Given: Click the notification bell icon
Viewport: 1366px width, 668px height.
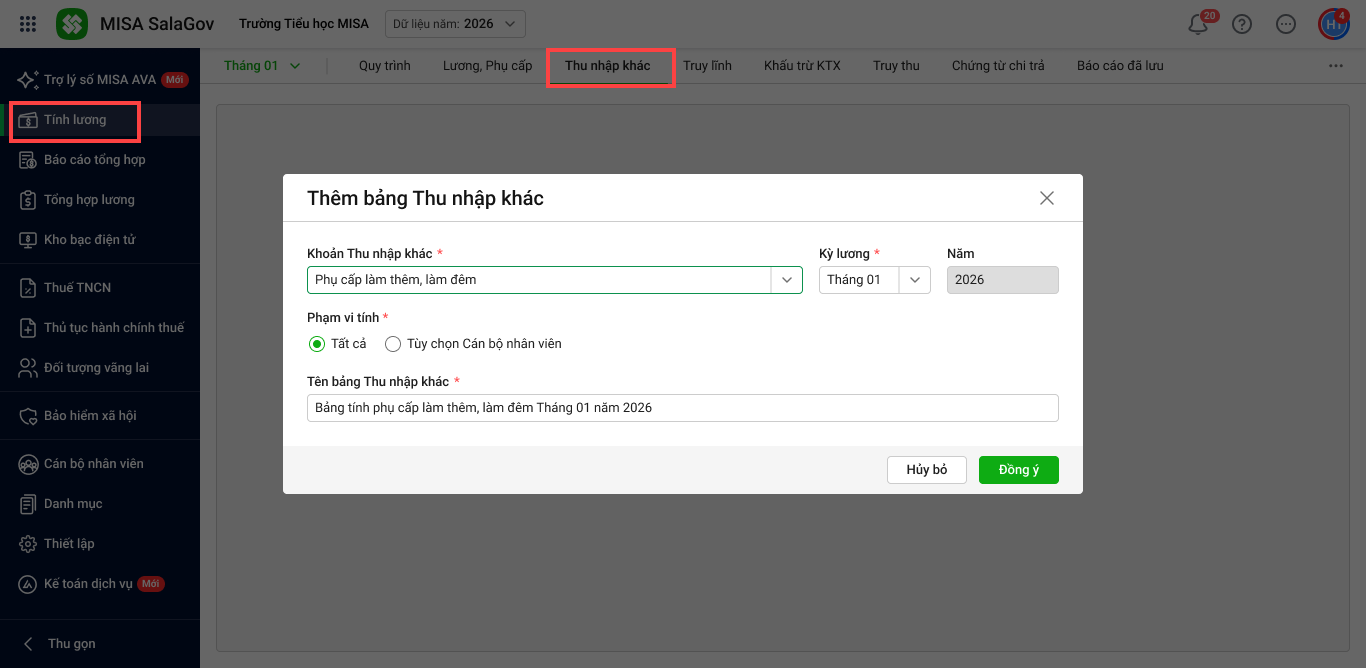Looking at the screenshot, I should pos(1198,24).
